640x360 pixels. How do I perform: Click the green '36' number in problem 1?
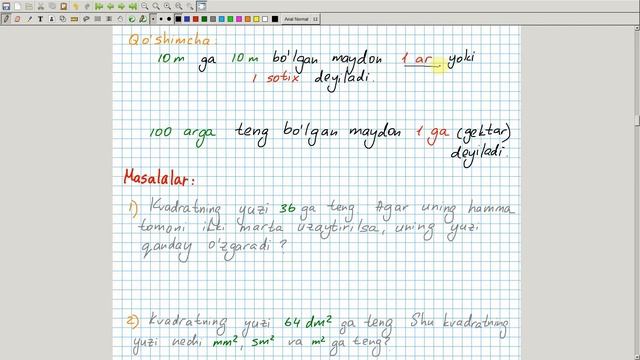pyautogui.click(x=287, y=208)
